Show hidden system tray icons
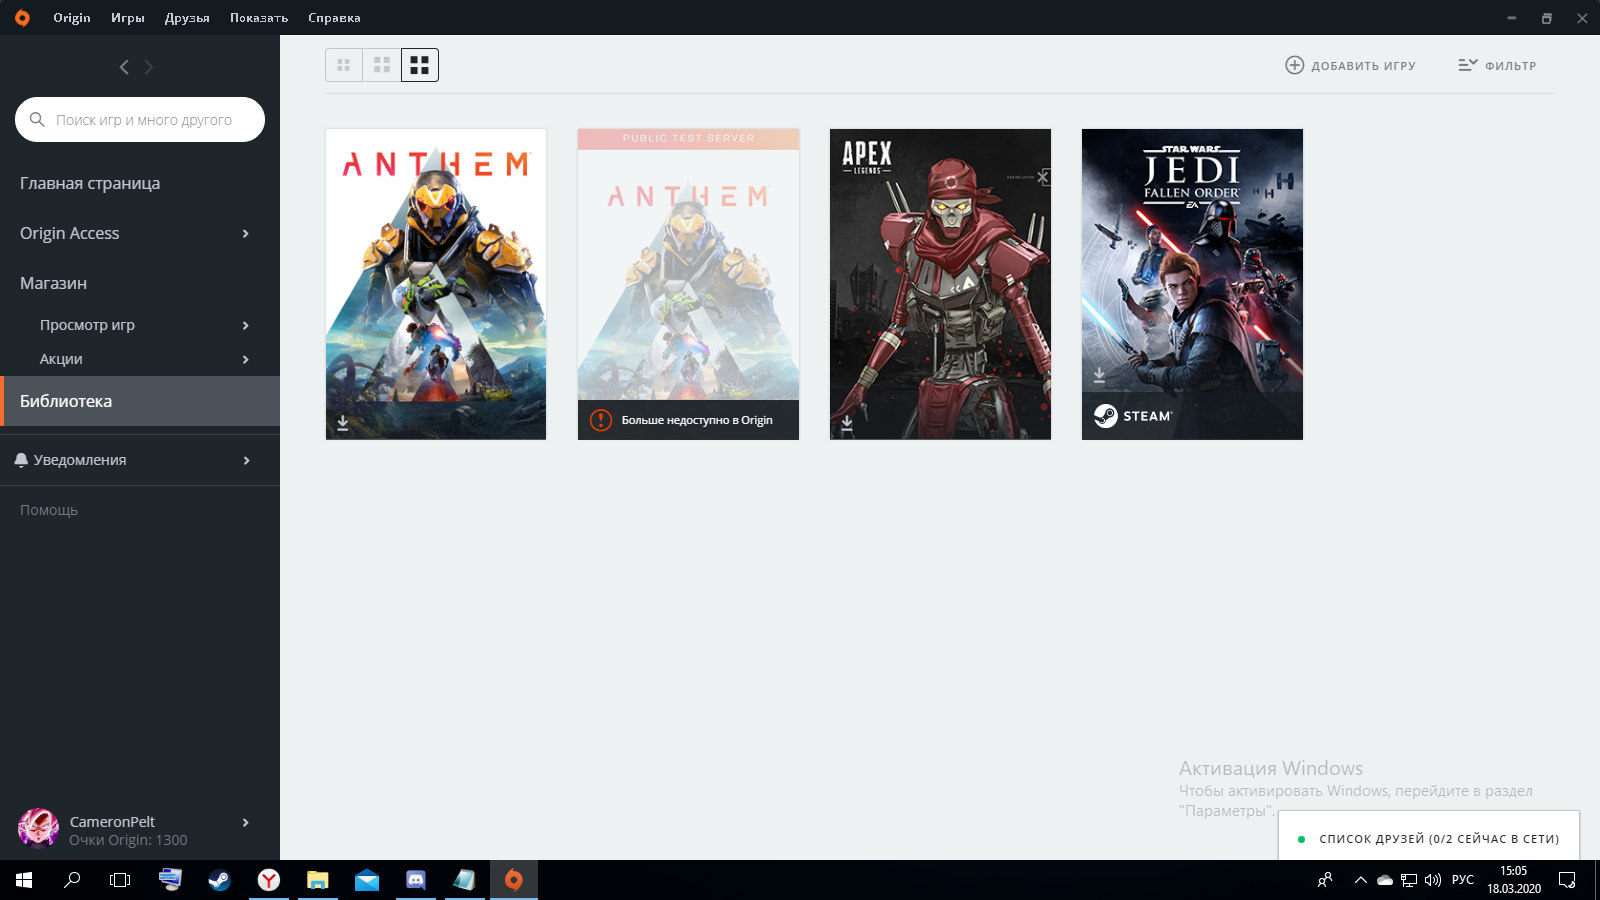 [x=1360, y=880]
